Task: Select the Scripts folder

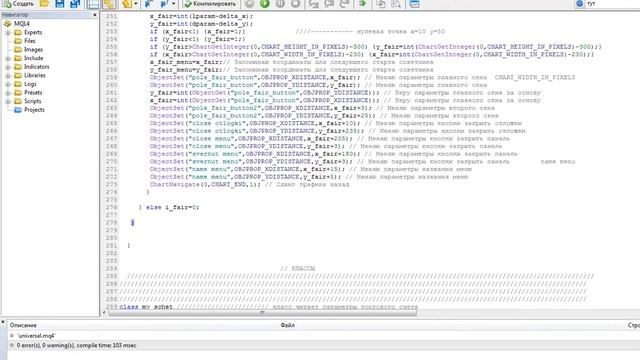Action: pos(33,101)
